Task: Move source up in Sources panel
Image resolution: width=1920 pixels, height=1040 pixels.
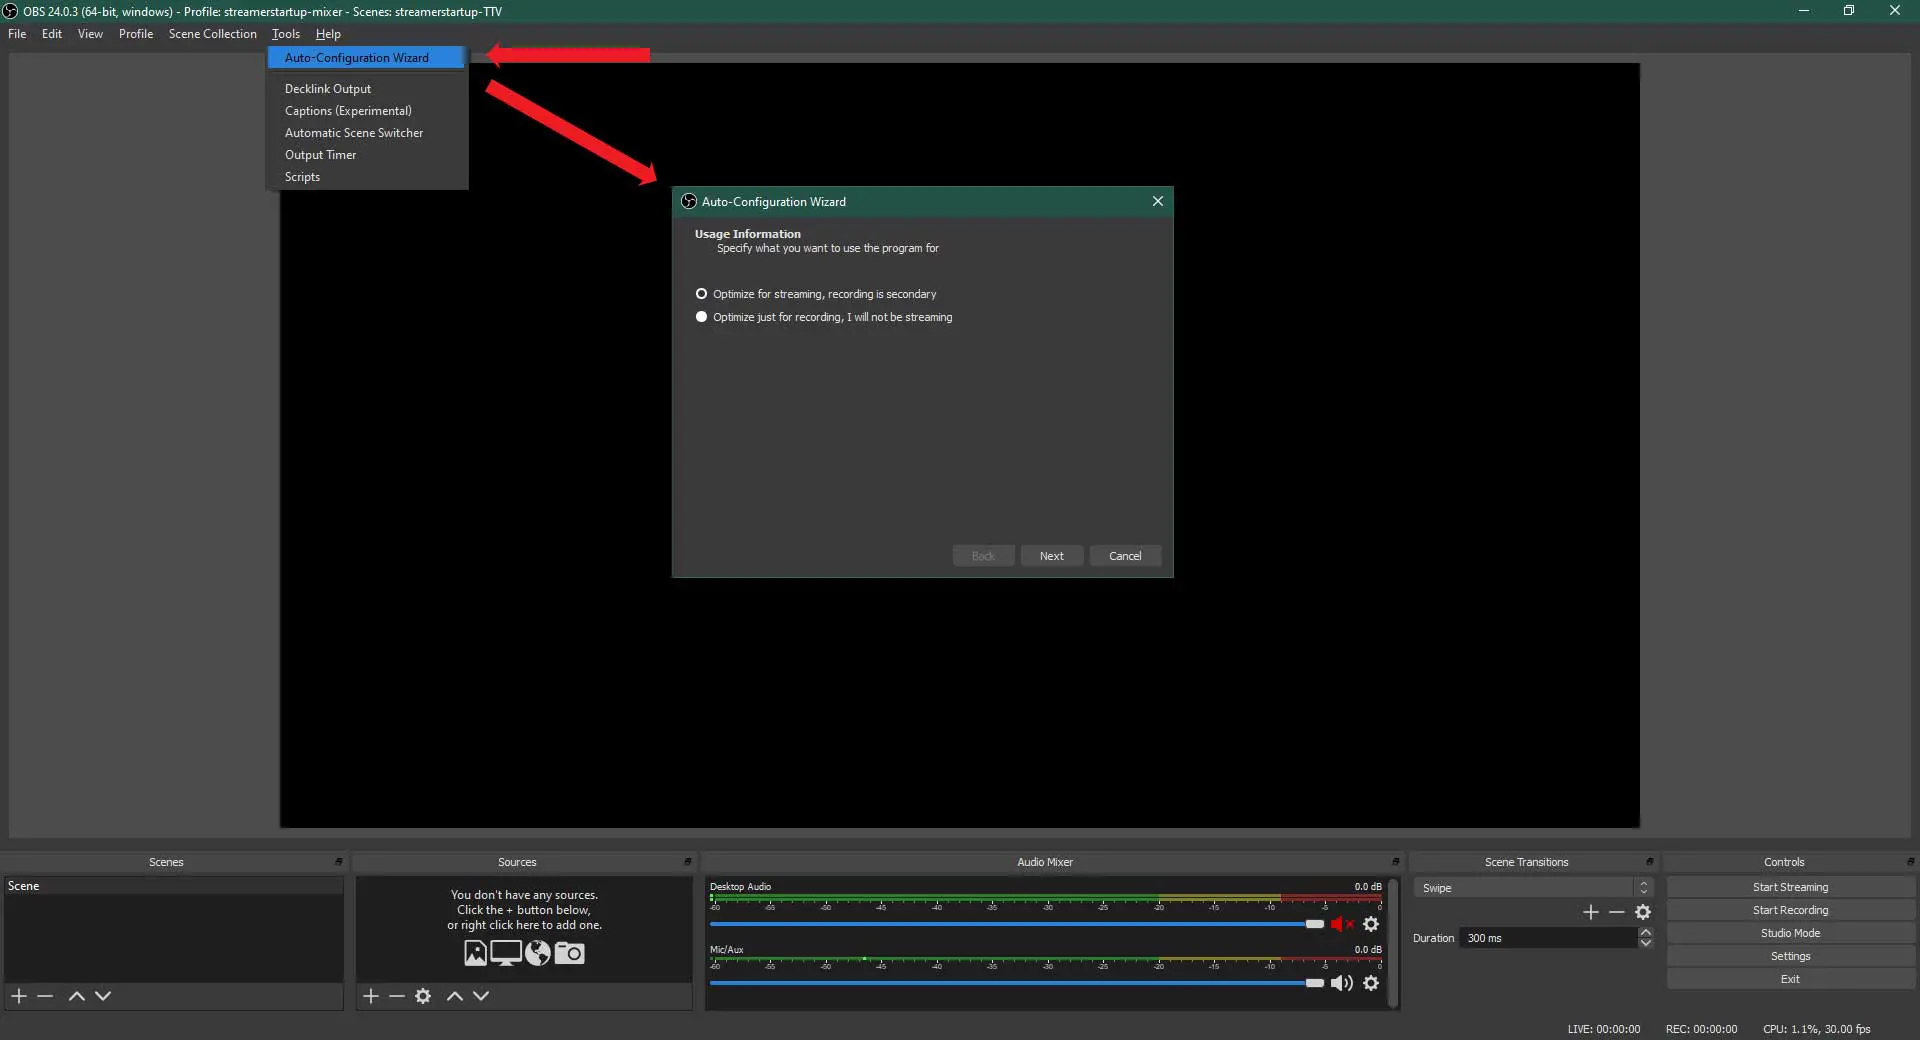Action: coord(454,996)
